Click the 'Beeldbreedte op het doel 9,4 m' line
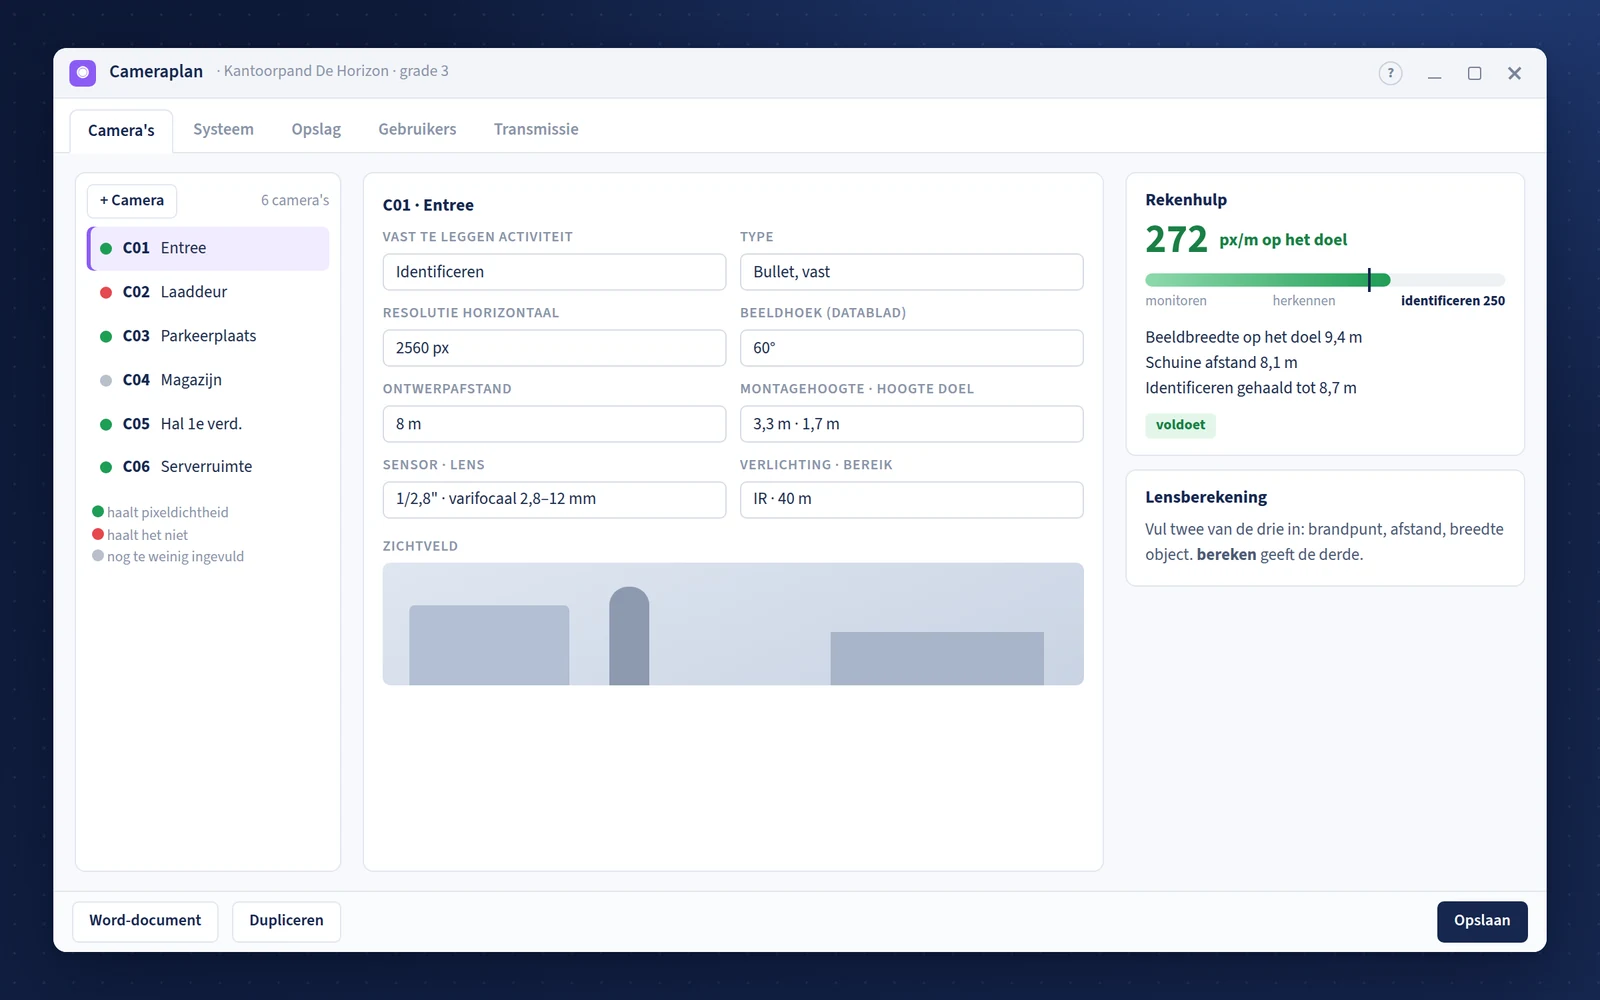 tap(1254, 337)
